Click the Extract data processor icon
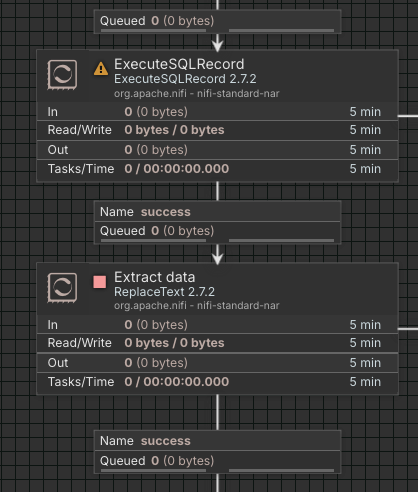This screenshot has width=418, height=492. (62, 288)
